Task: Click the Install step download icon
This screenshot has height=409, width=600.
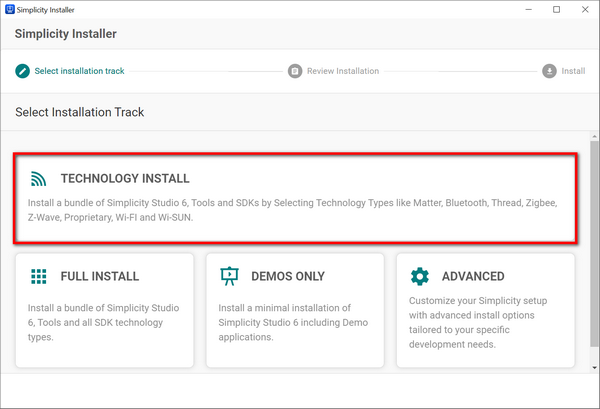Action: (549, 71)
